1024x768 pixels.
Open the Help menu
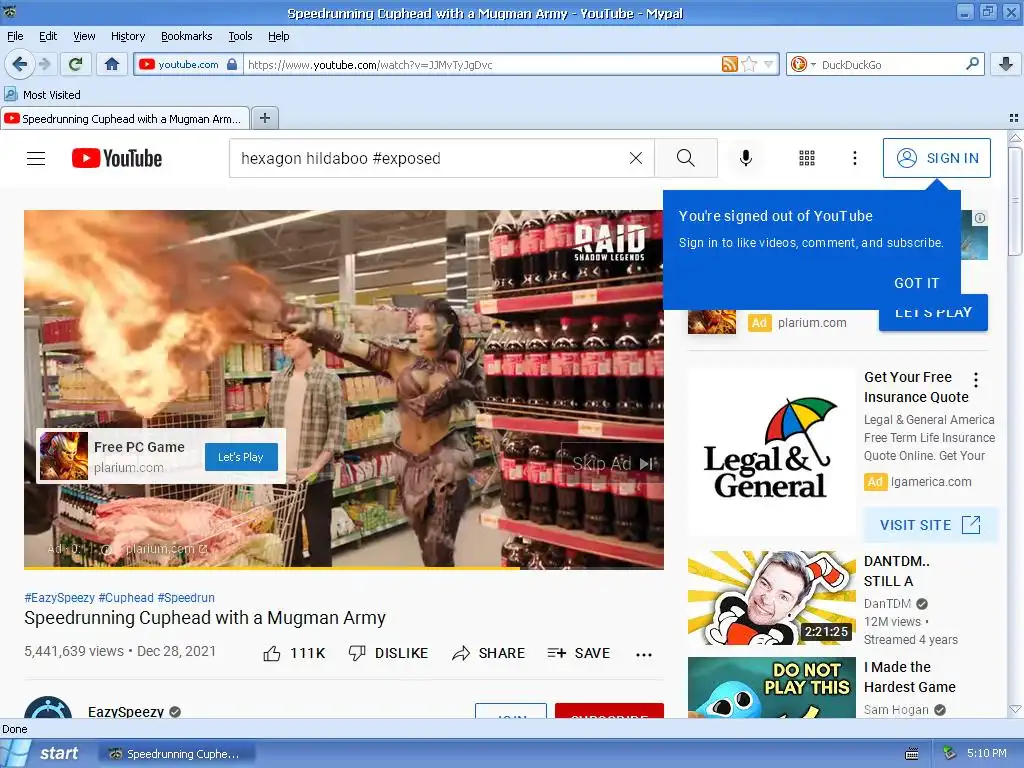tap(278, 36)
